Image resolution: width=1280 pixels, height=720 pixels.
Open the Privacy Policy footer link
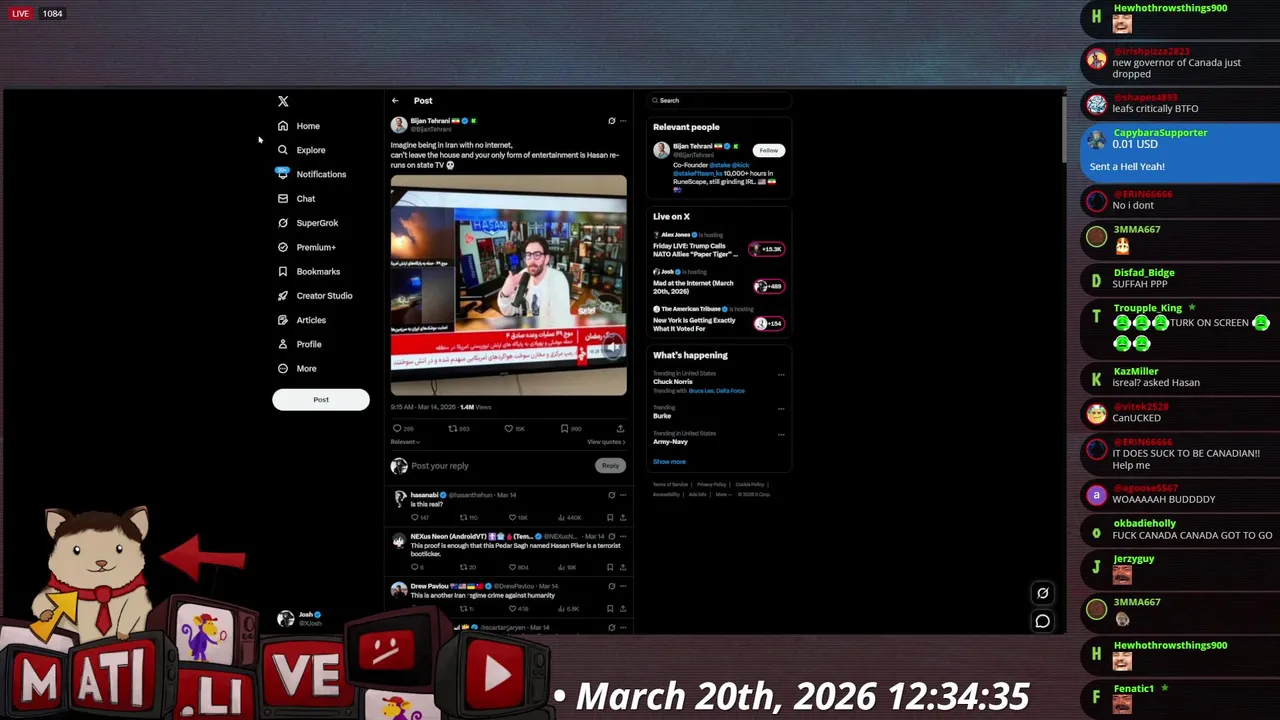(x=712, y=484)
